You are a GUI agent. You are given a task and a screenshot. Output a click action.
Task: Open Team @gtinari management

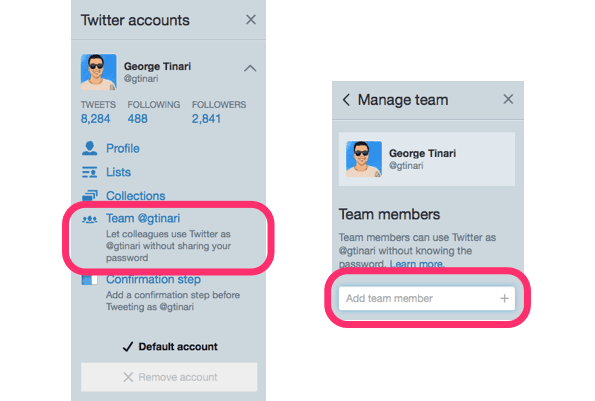click(x=143, y=219)
